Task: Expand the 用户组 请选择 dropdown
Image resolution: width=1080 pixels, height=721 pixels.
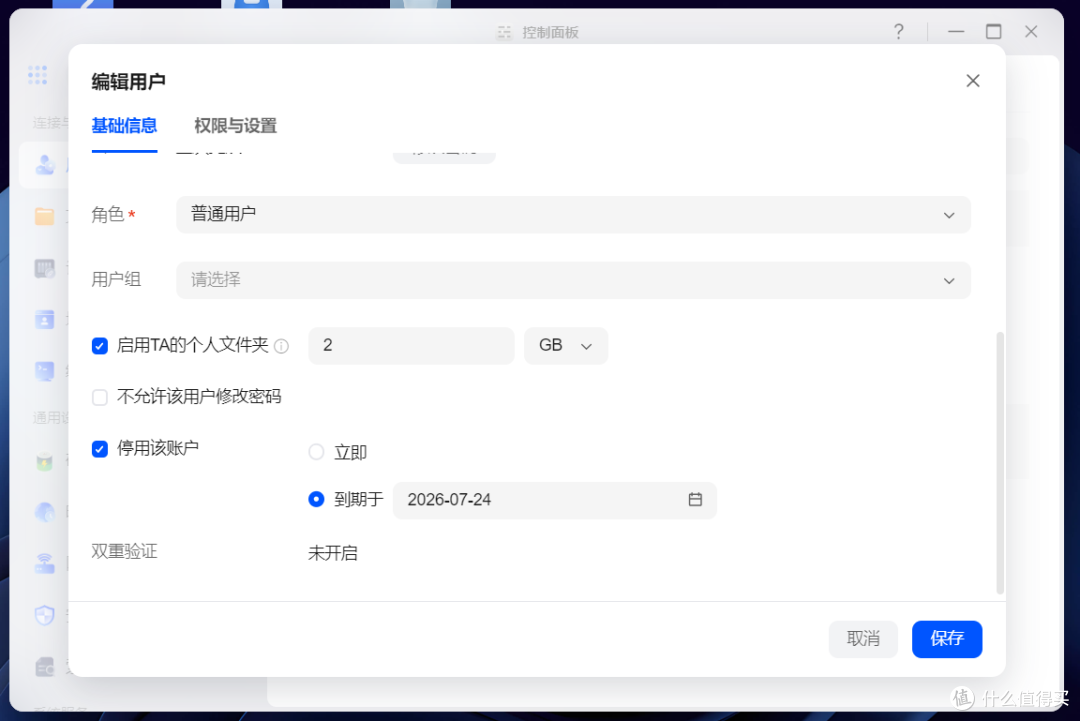Action: pyautogui.click(x=573, y=280)
